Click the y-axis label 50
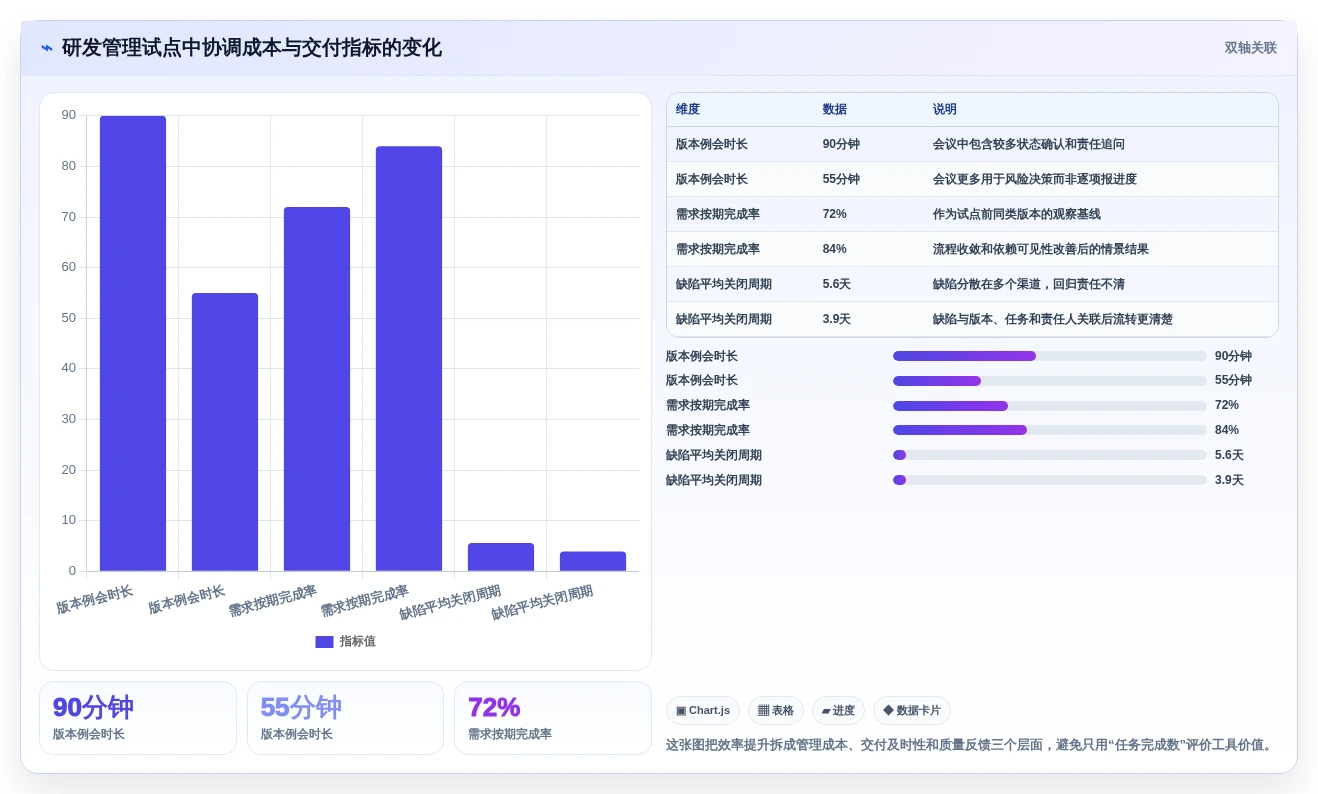Viewport: 1318px width, 794px height. tap(69, 318)
